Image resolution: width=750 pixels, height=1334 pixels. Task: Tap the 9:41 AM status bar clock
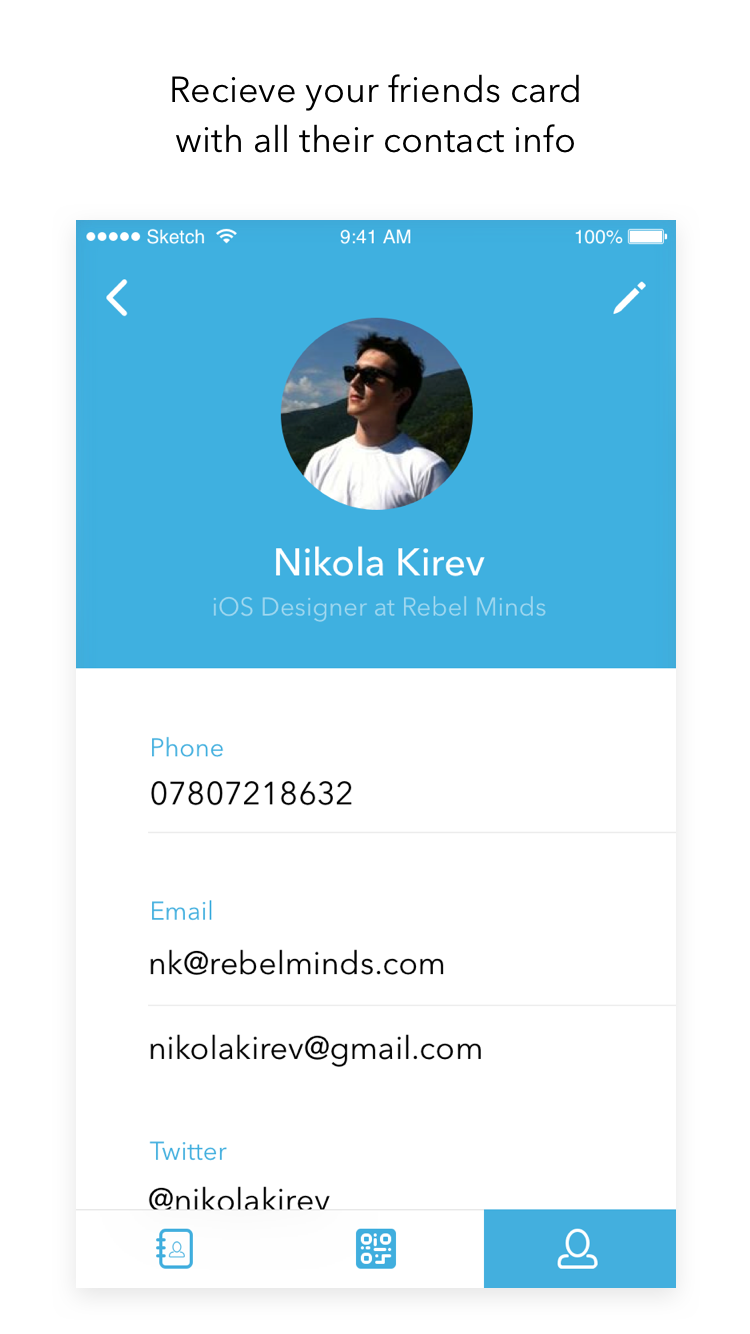click(x=376, y=237)
